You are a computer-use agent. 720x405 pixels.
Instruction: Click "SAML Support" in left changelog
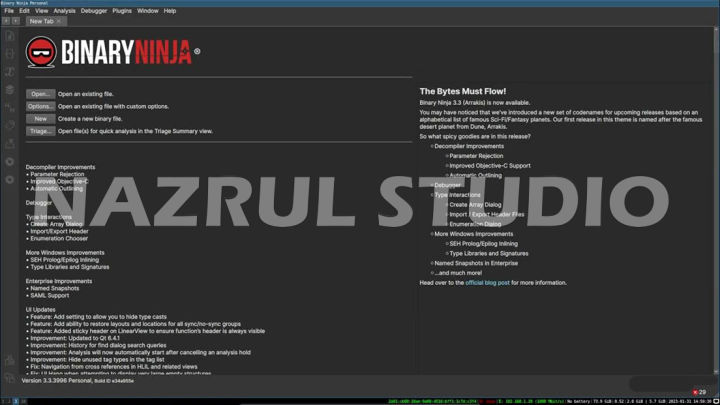pyautogui.click(x=50, y=296)
